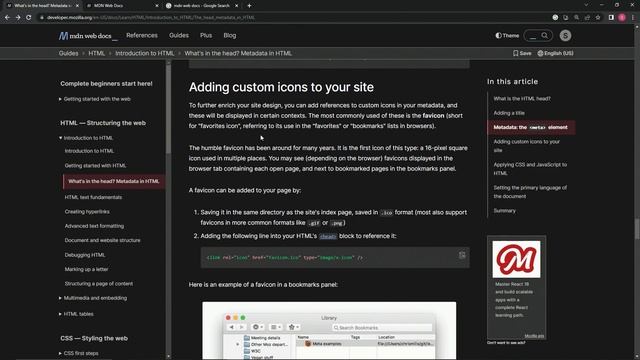
Task: Bookmark this page with the star icon
Action: pyautogui.click(x=598, y=18)
